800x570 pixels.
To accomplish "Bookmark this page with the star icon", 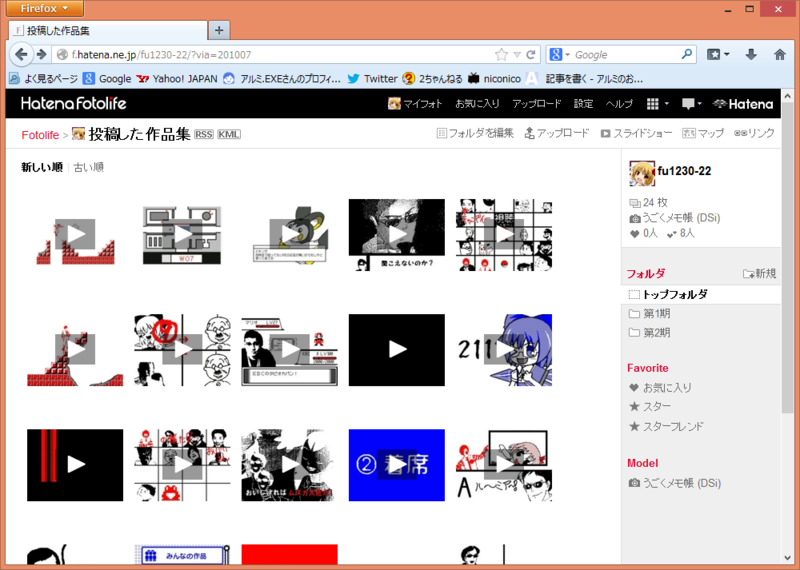I will [501, 55].
